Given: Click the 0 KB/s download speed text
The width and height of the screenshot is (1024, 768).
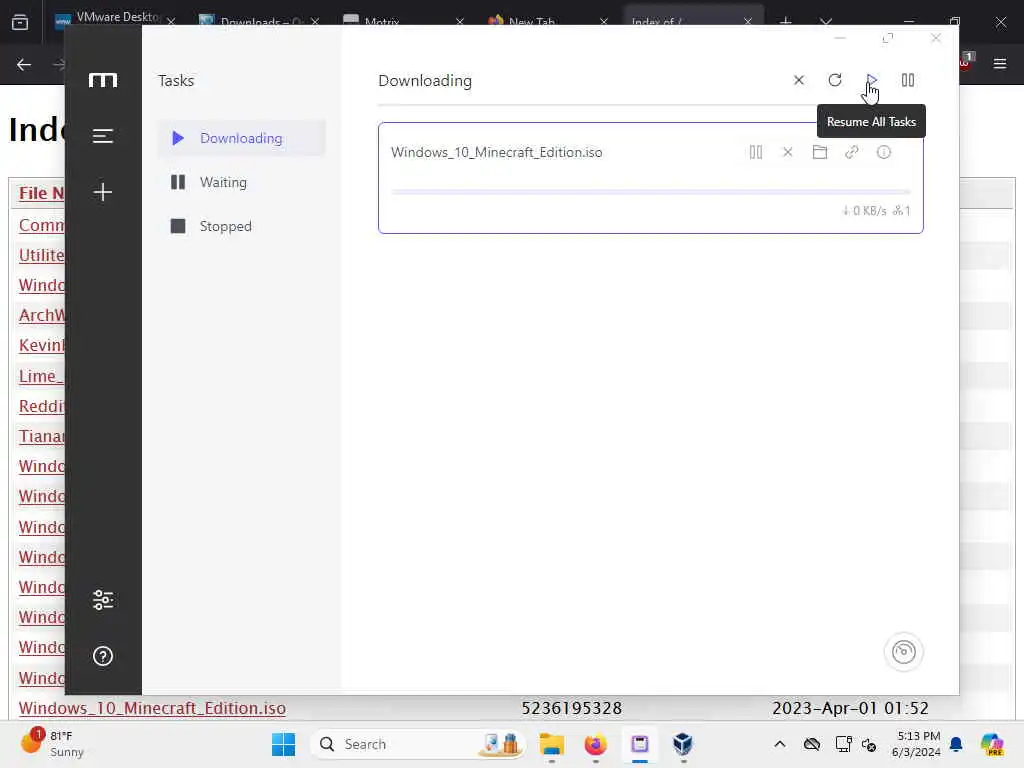Looking at the screenshot, I should pyautogui.click(x=864, y=211).
